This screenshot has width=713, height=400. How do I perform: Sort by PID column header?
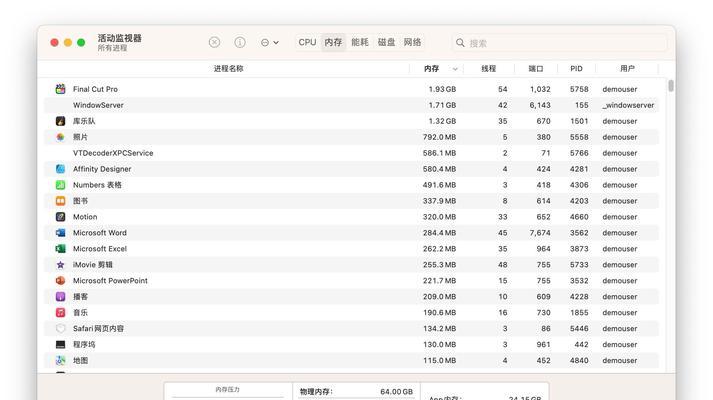point(576,69)
